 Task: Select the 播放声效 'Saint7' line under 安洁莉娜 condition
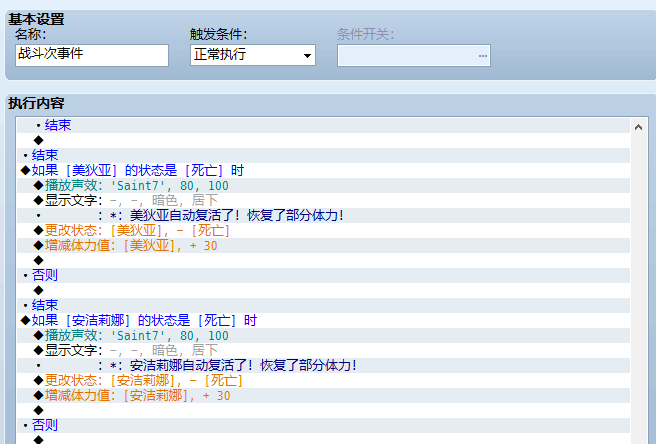(x=323, y=336)
